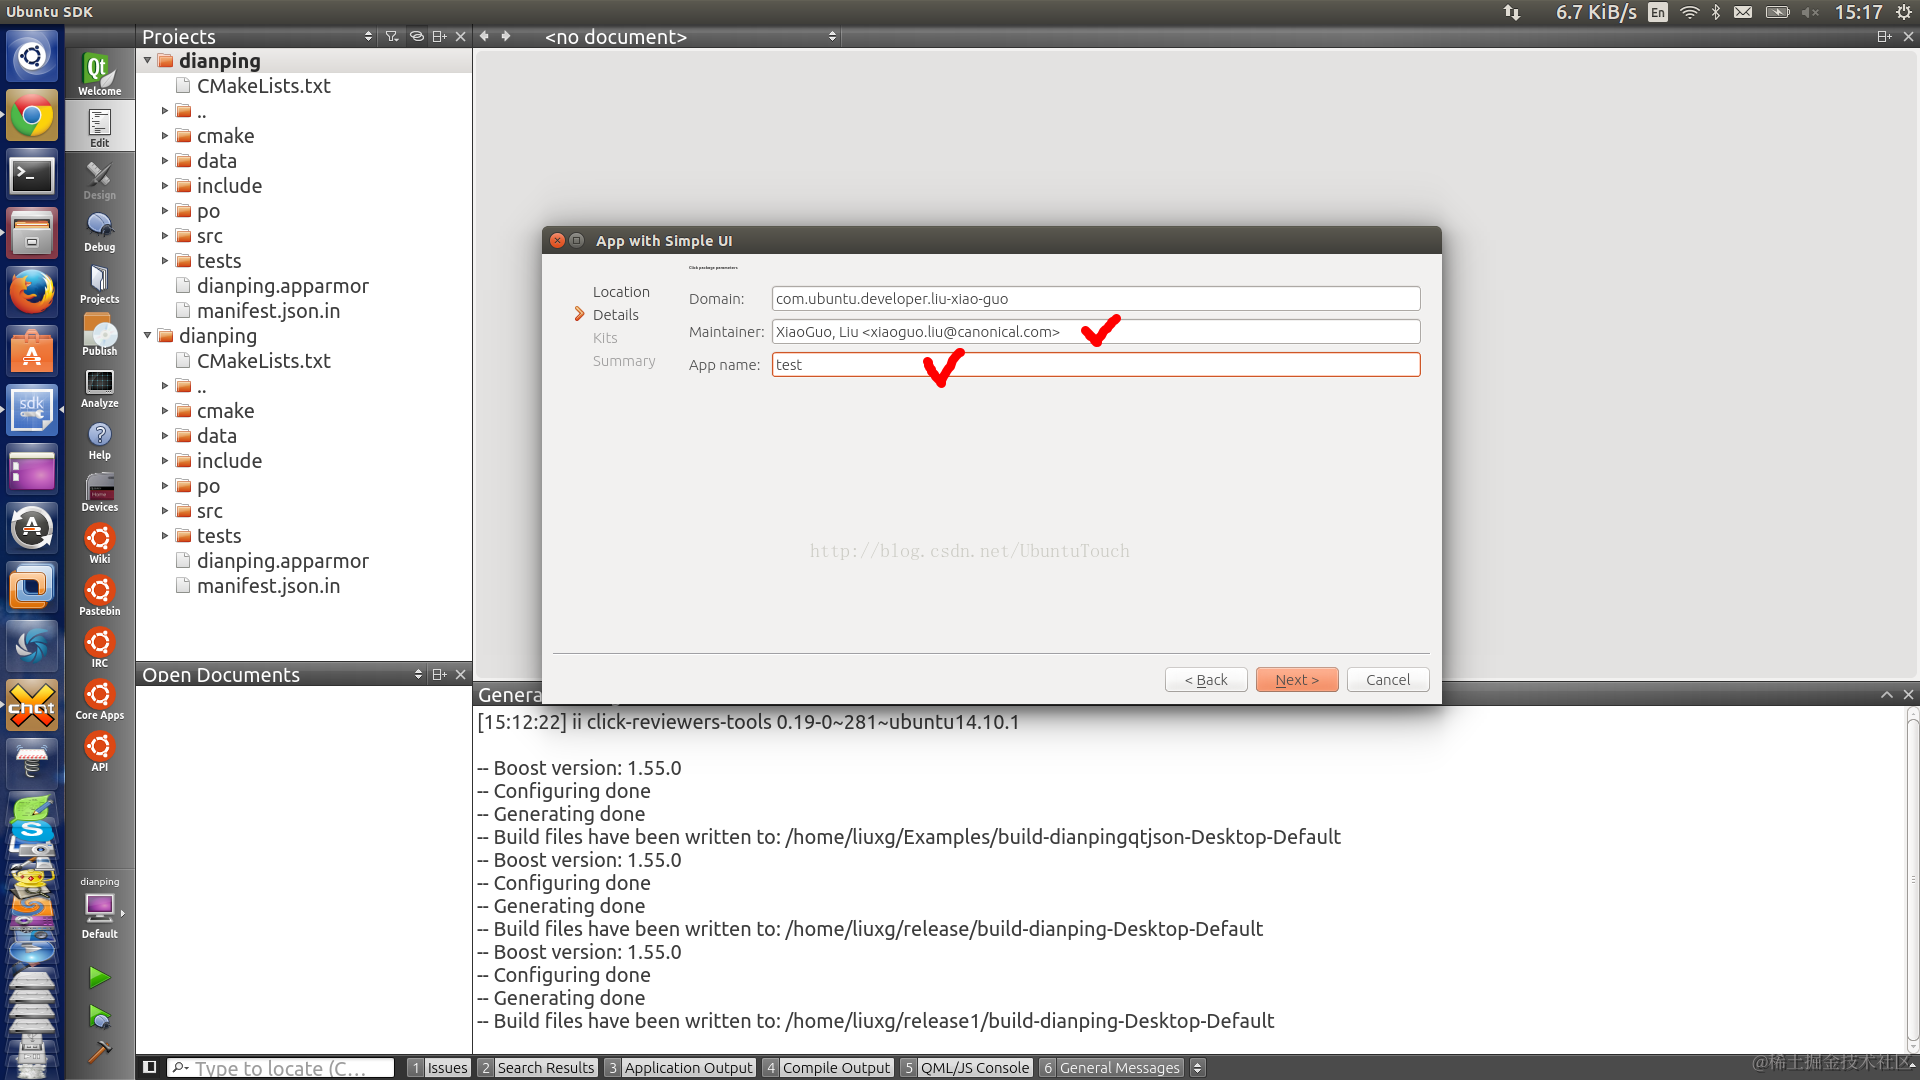The height and width of the screenshot is (1080, 1920).
Task: Click the Build hammer icon
Action: click(x=99, y=1051)
